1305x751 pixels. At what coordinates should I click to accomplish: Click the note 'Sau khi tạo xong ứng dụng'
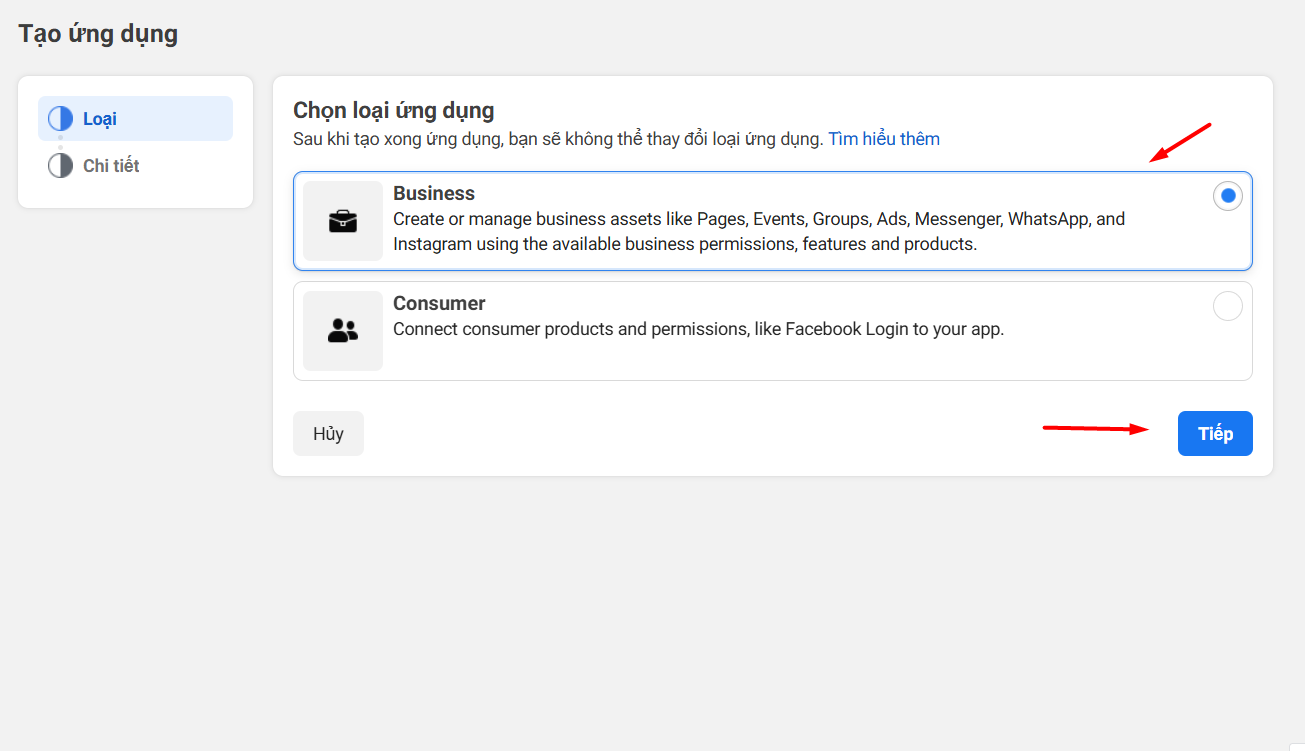coord(558,139)
